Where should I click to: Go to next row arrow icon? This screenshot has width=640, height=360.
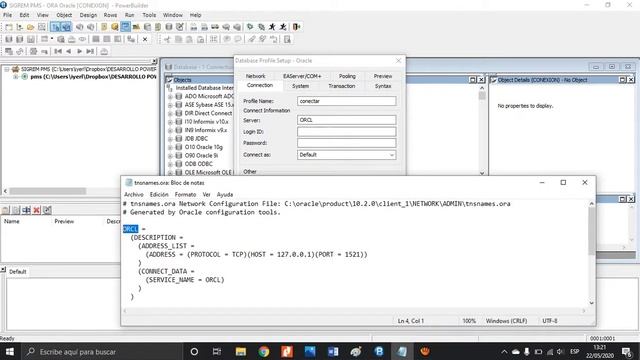[x=79, y=51]
